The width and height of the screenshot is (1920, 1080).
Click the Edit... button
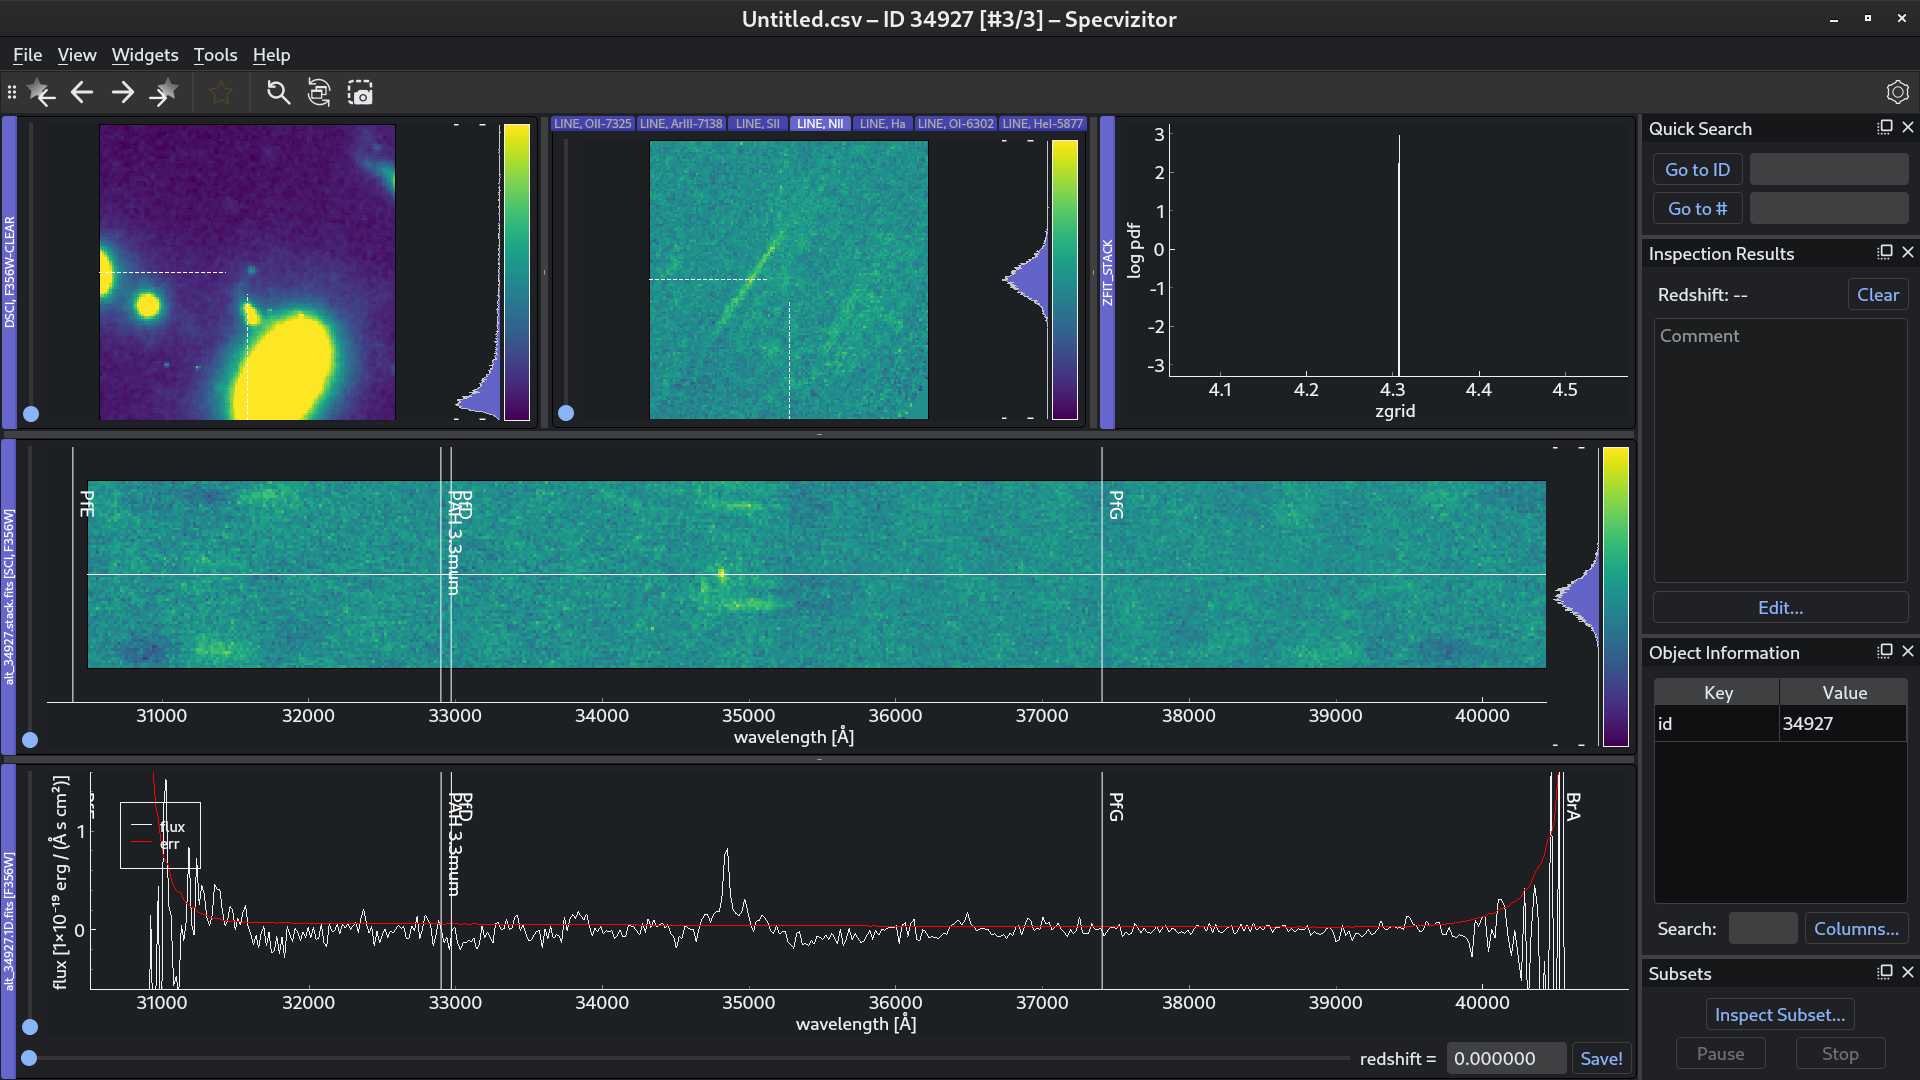click(x=1780, y=608)
